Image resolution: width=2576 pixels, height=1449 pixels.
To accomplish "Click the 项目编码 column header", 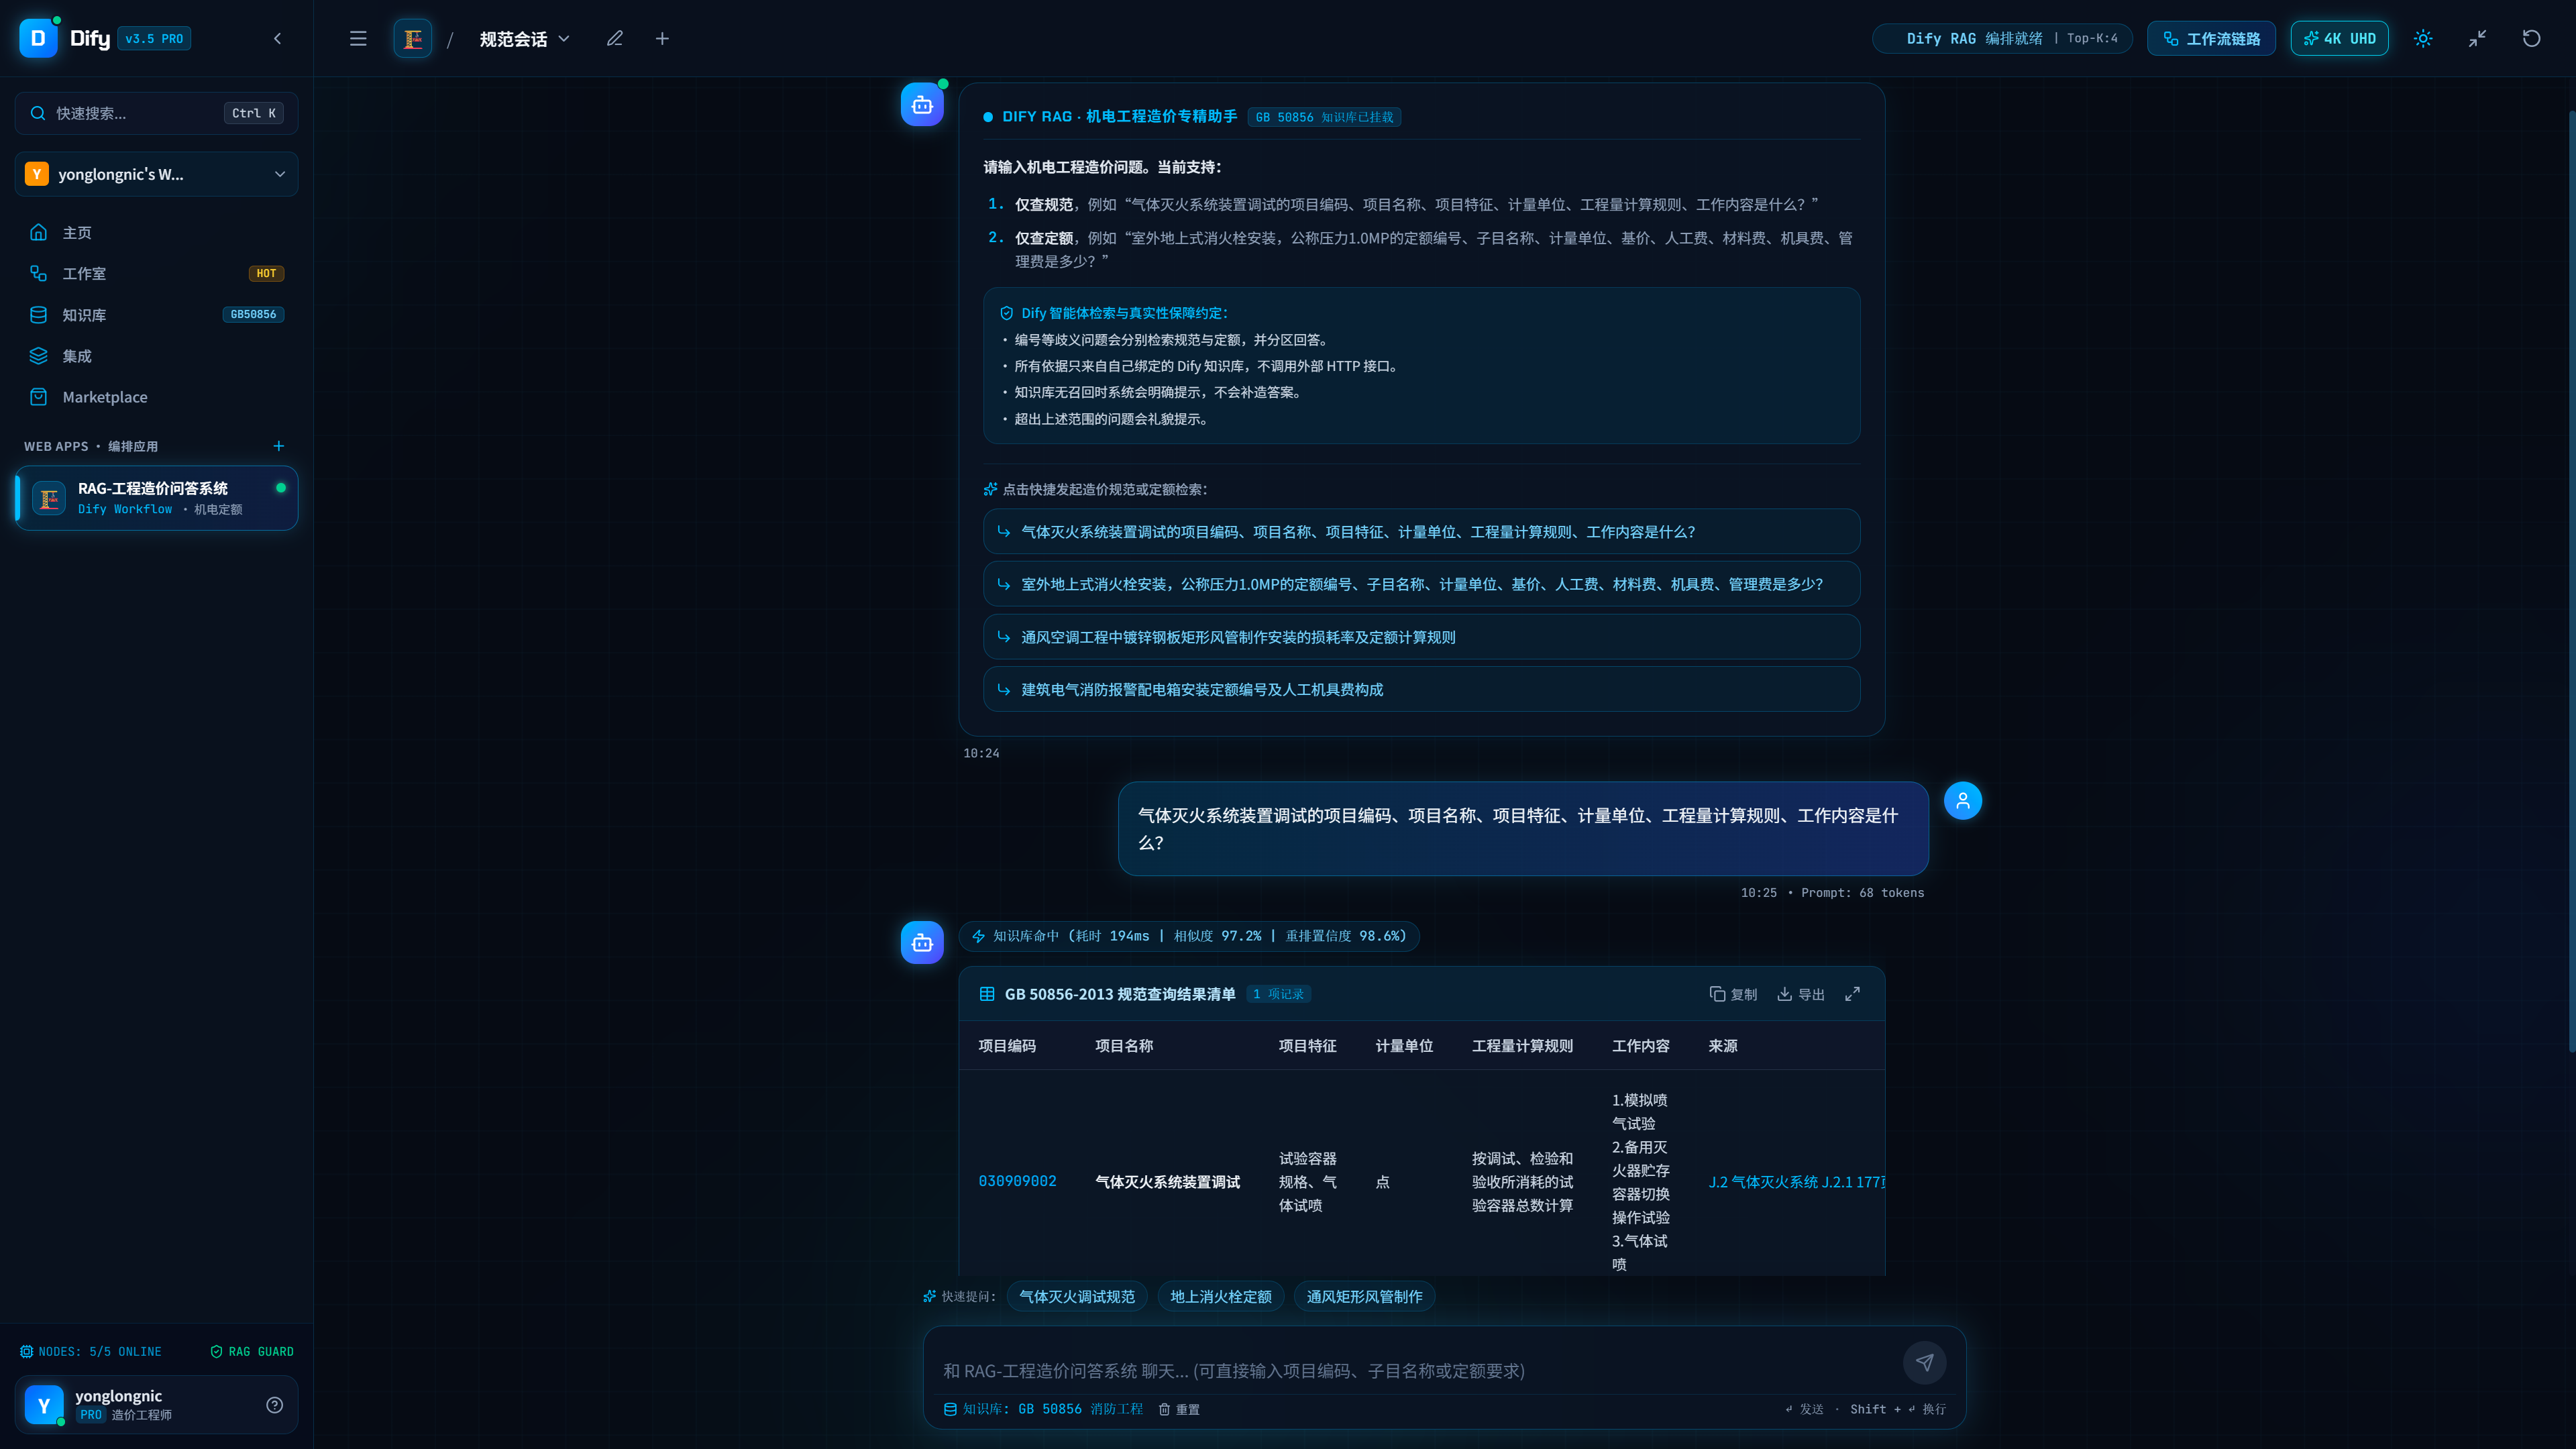I will pyautogui.click(x=1007, y=1046).
